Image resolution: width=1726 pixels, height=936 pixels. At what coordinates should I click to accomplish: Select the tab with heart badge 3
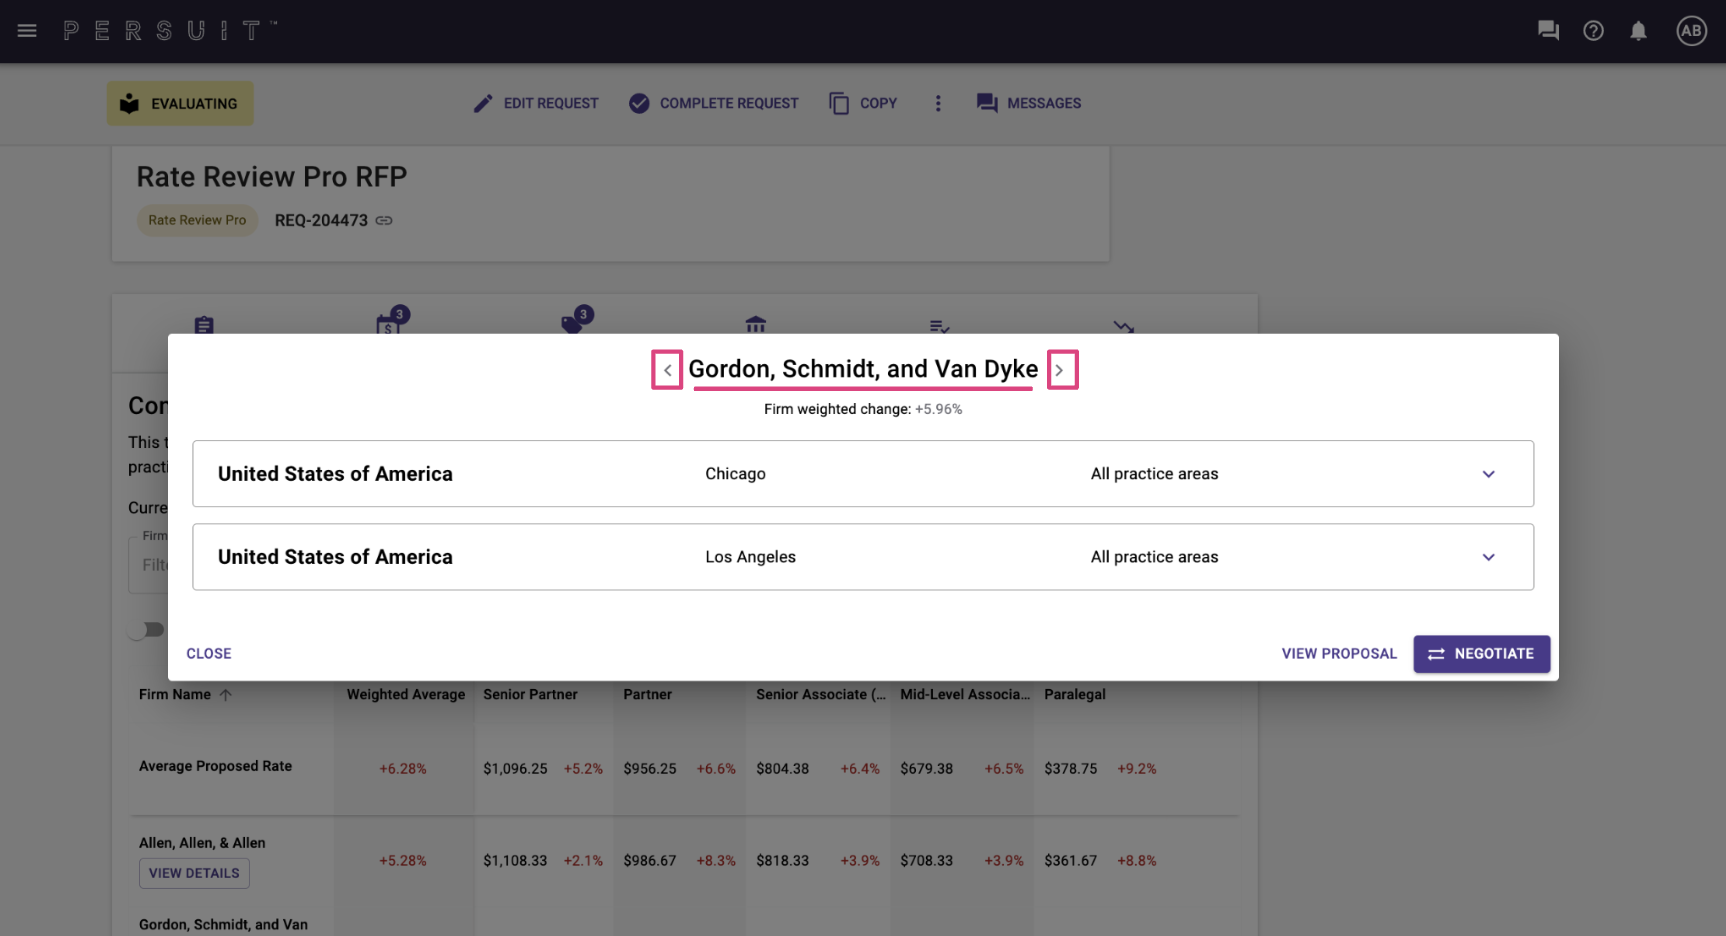[x=575, y=321]
